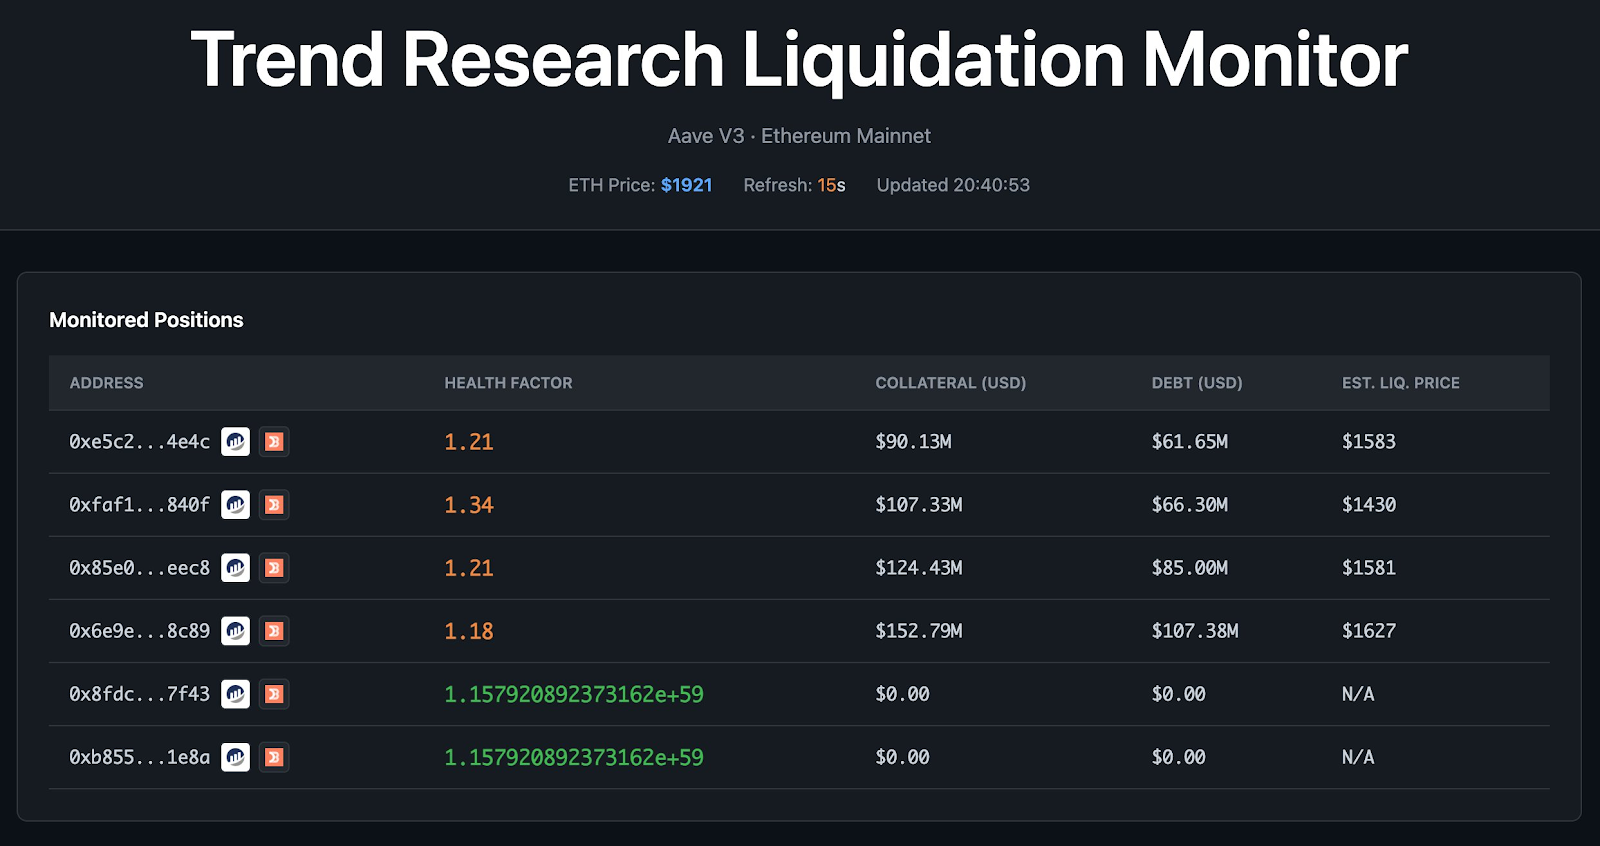Open Etherscan icon for address 0xe5c2...4e4c
The width and height of the screenshot is (1600, 846).
(x=235, y=441)
